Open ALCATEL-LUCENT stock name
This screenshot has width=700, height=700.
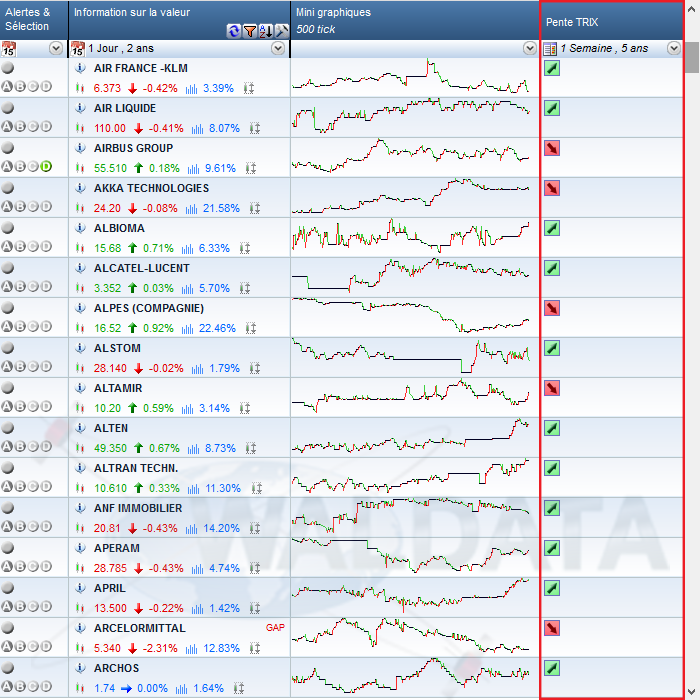pyautogui.click(x=142, y=268)
